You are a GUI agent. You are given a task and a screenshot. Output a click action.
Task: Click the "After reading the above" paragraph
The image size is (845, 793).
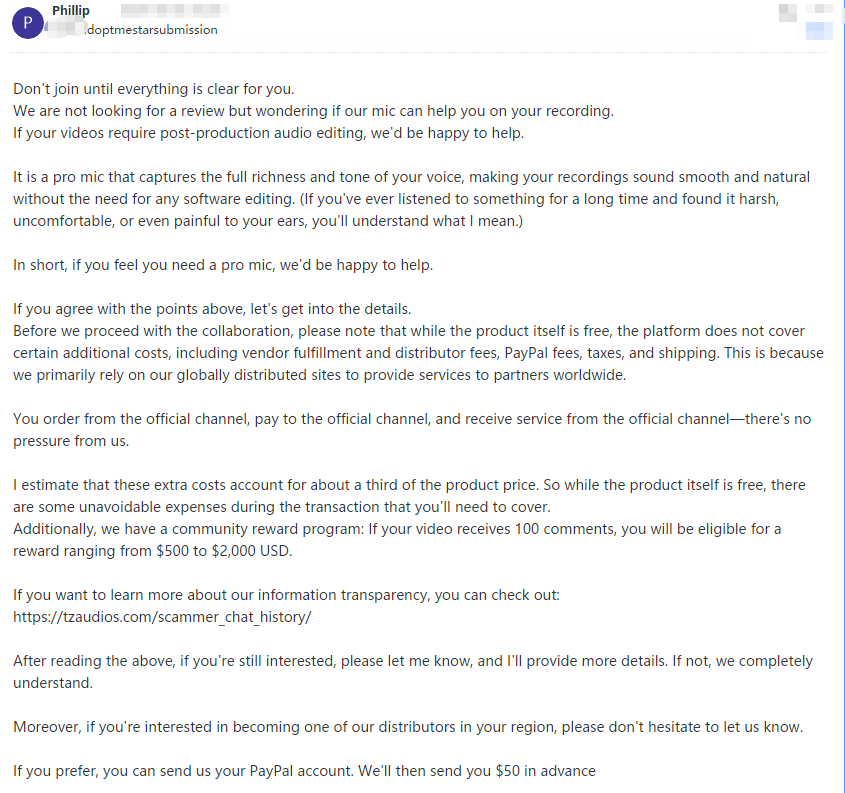[413, 672]
